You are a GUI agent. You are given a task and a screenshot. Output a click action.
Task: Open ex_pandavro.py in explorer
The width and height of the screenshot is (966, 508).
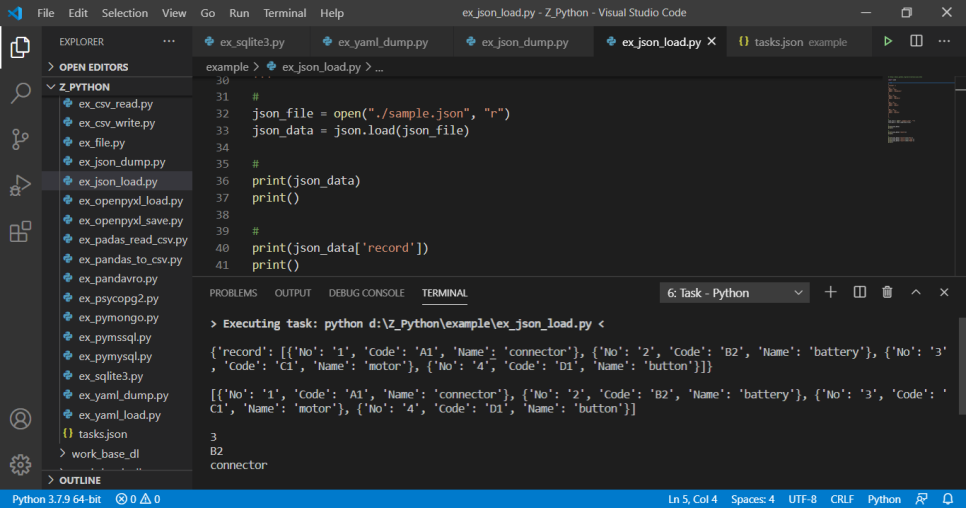coord(117,278)
